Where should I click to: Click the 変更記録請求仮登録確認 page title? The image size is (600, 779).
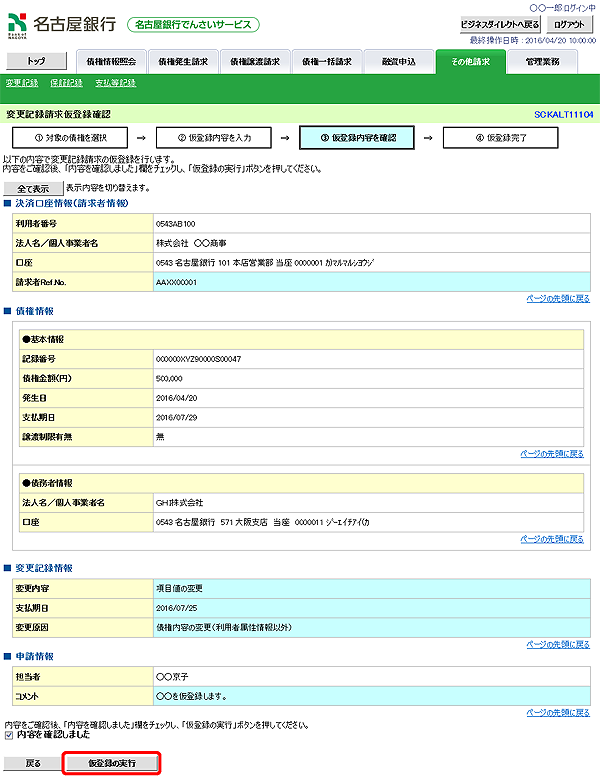pos(58,115)
